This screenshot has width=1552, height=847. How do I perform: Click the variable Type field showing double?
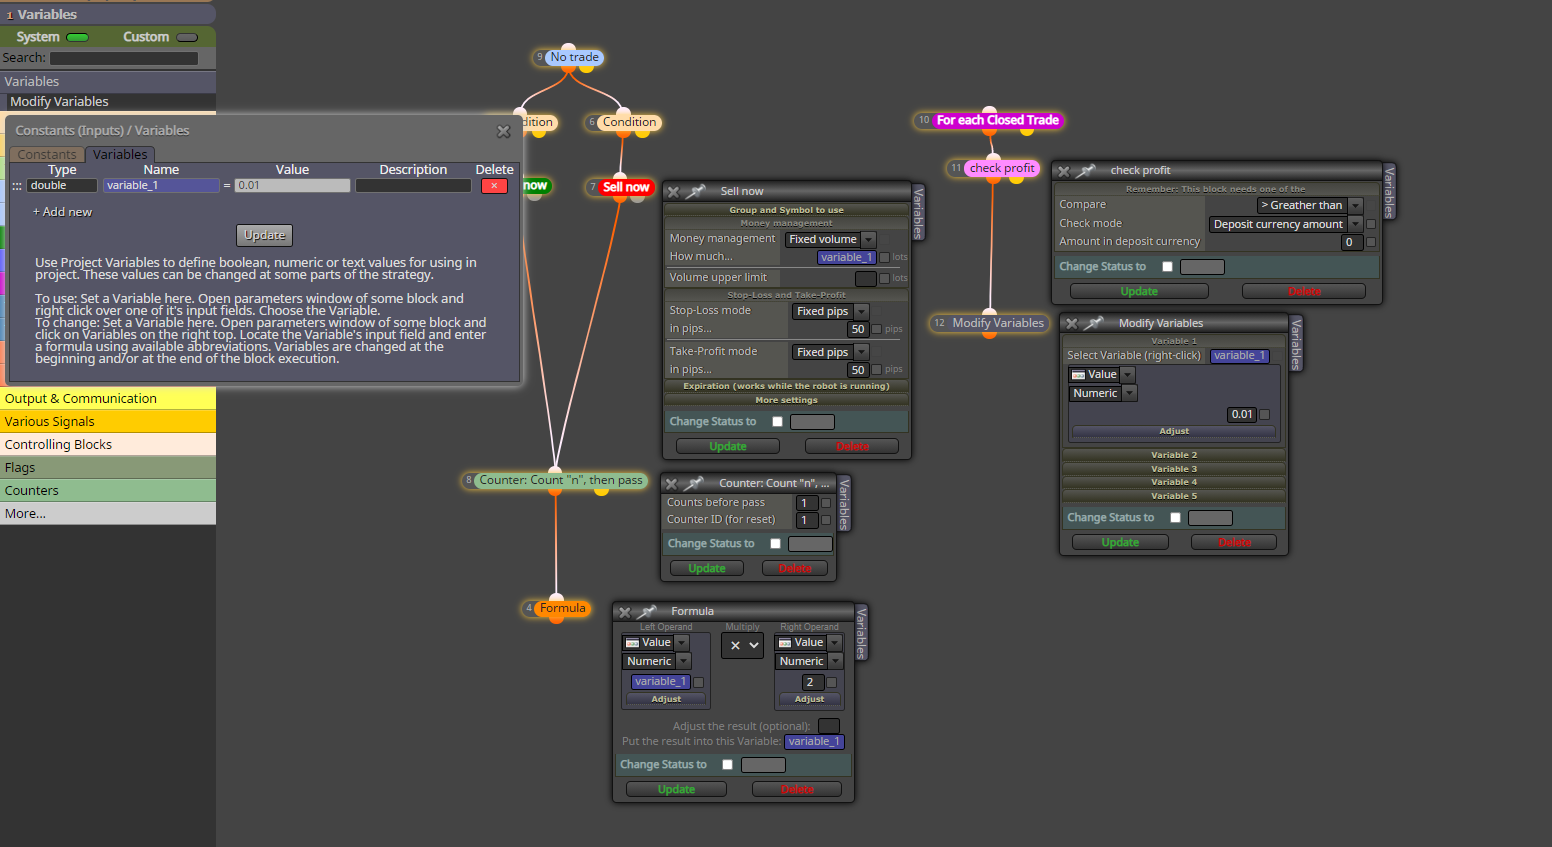pos(62,186)
